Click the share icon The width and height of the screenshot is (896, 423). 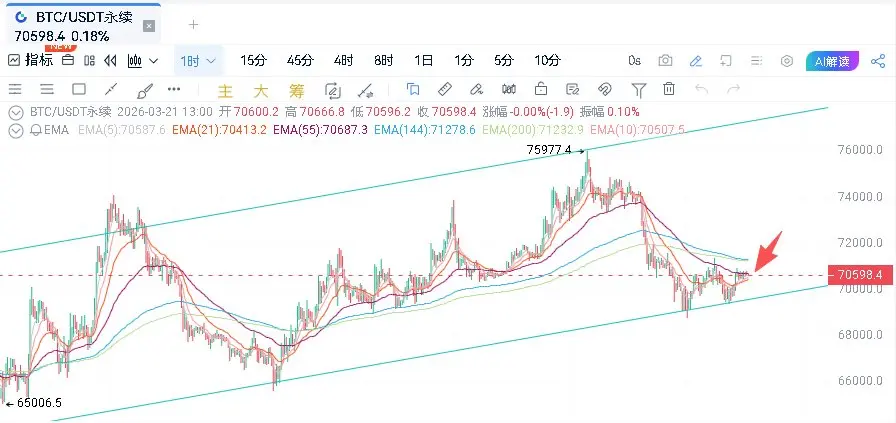[878, 61]
